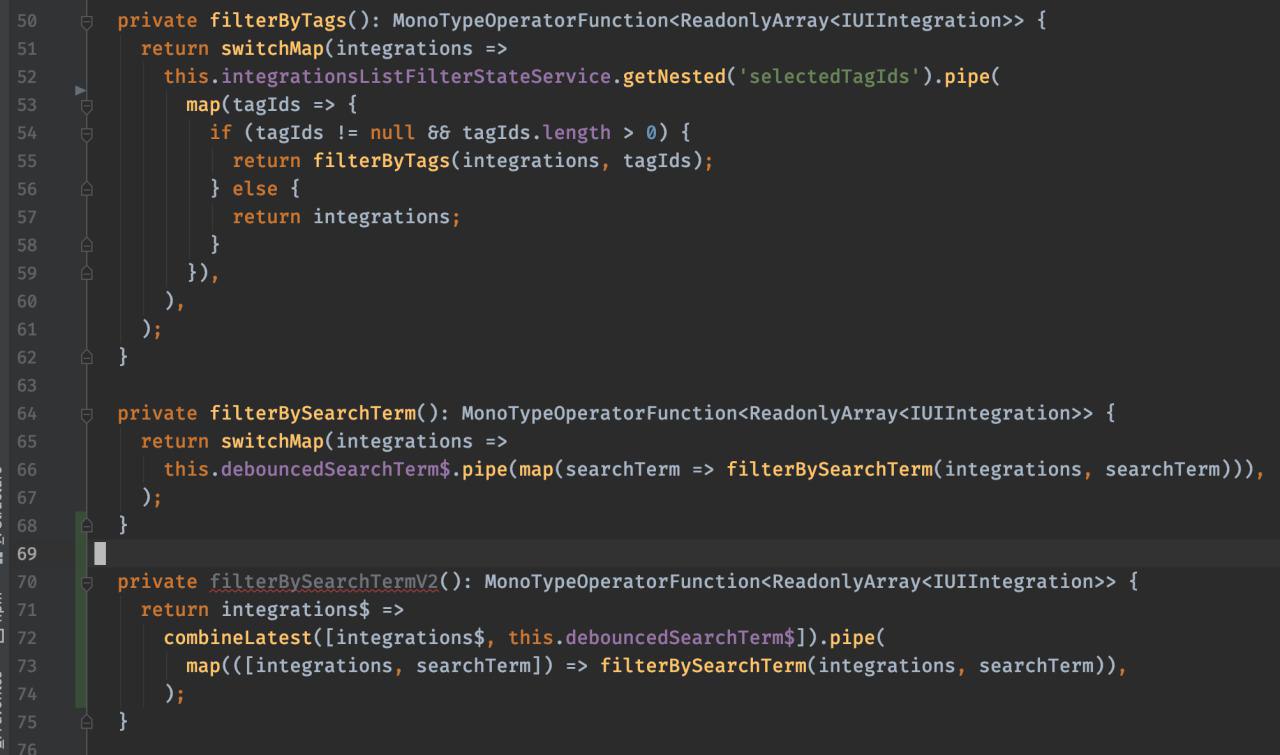1280x755 pixels.
Task: Click the private keyword on line 70
Action: tap(158, 581)
